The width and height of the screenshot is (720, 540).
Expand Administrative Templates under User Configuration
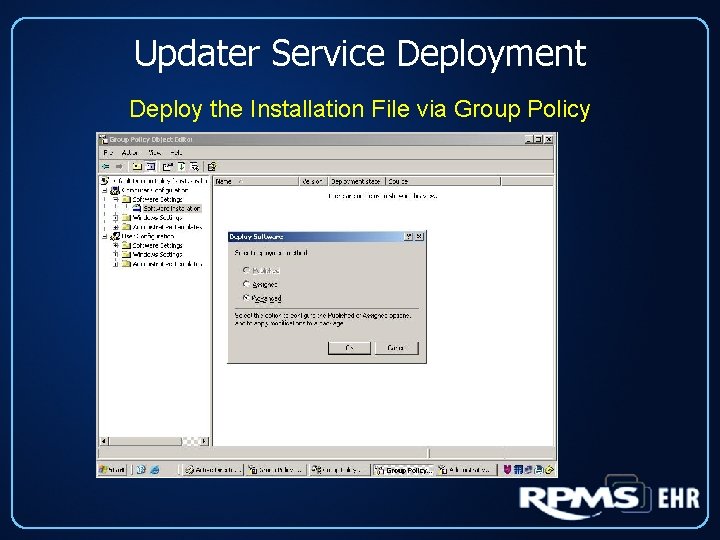point(116,264)
